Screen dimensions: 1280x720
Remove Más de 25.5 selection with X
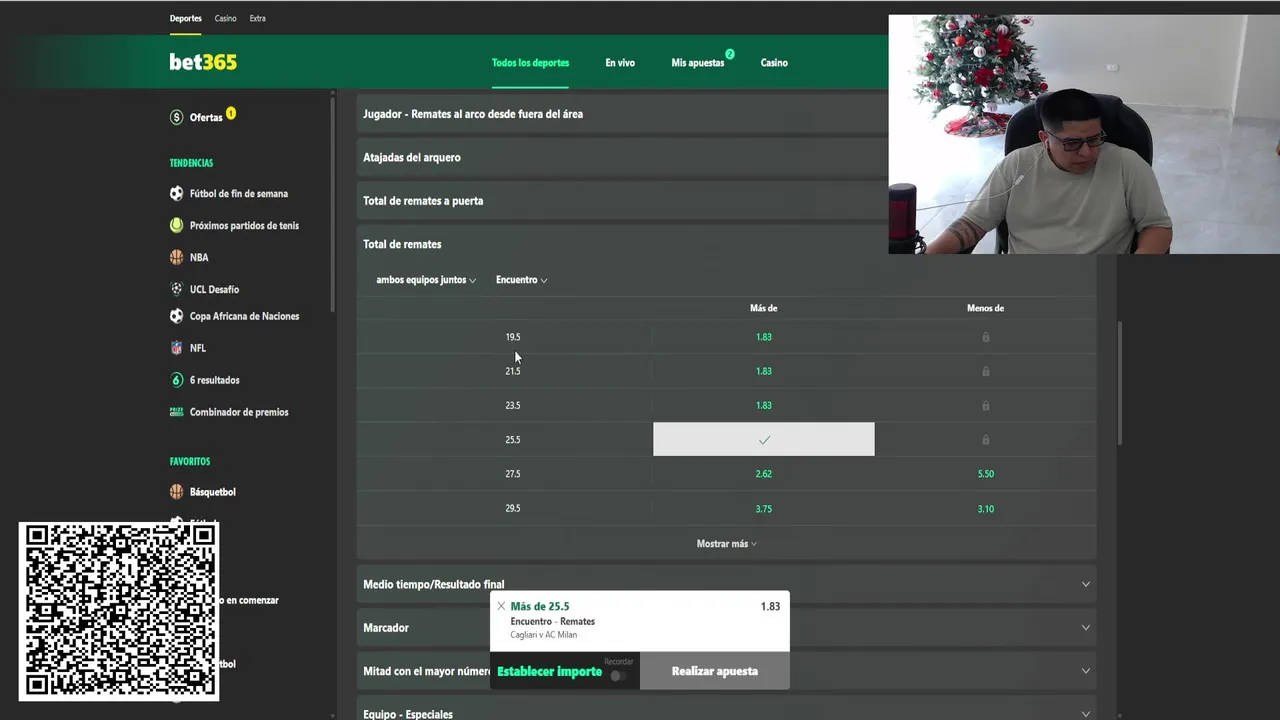coord(501,606)
